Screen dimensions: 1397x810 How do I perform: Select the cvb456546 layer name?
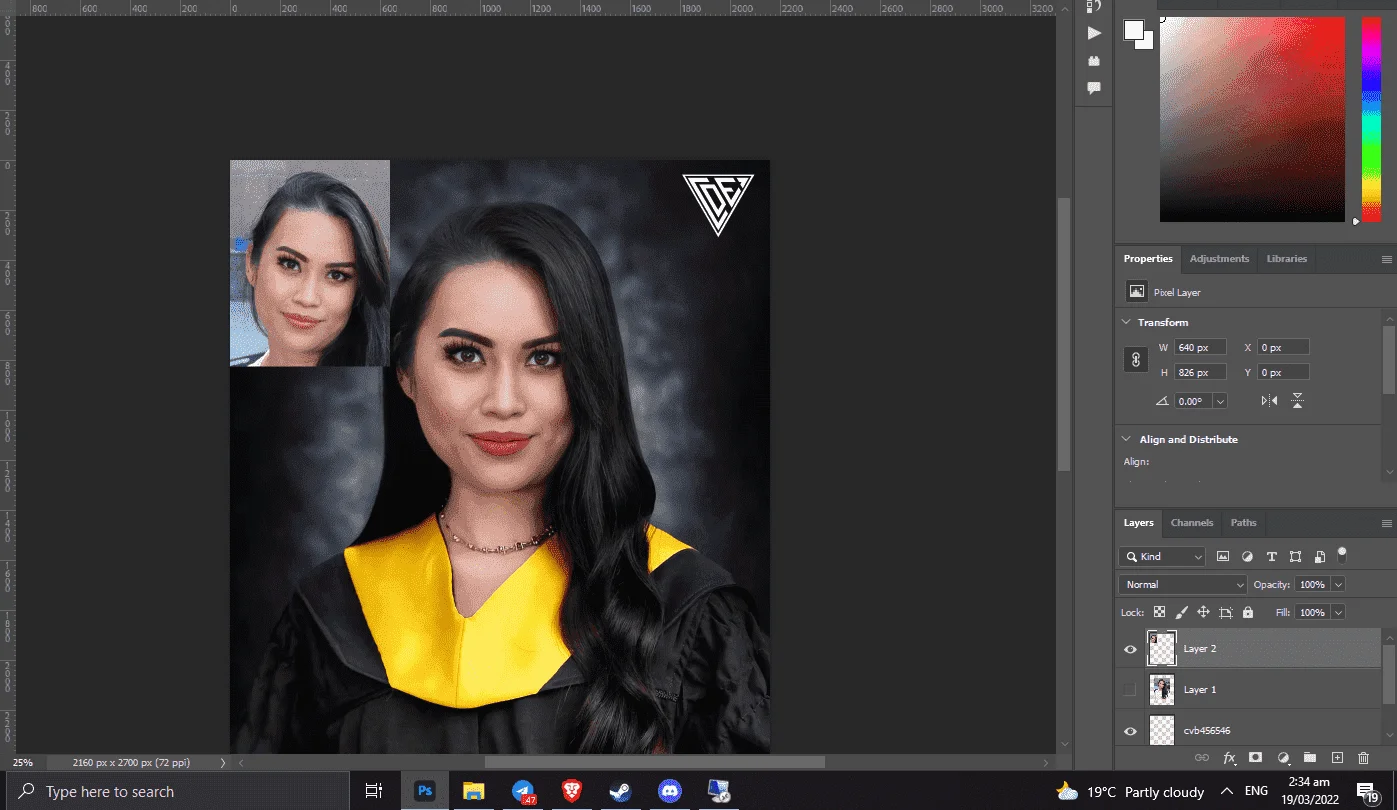point(1207,731)
